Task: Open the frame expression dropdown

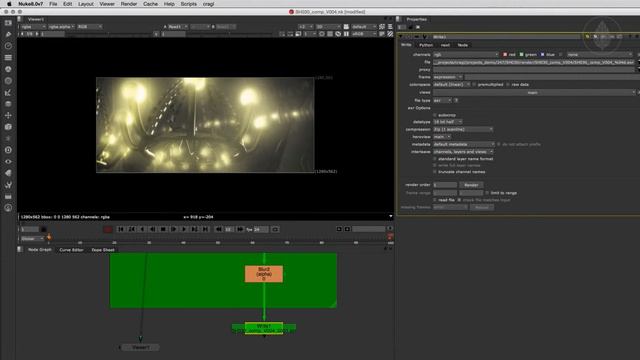Action: (448, 77)
